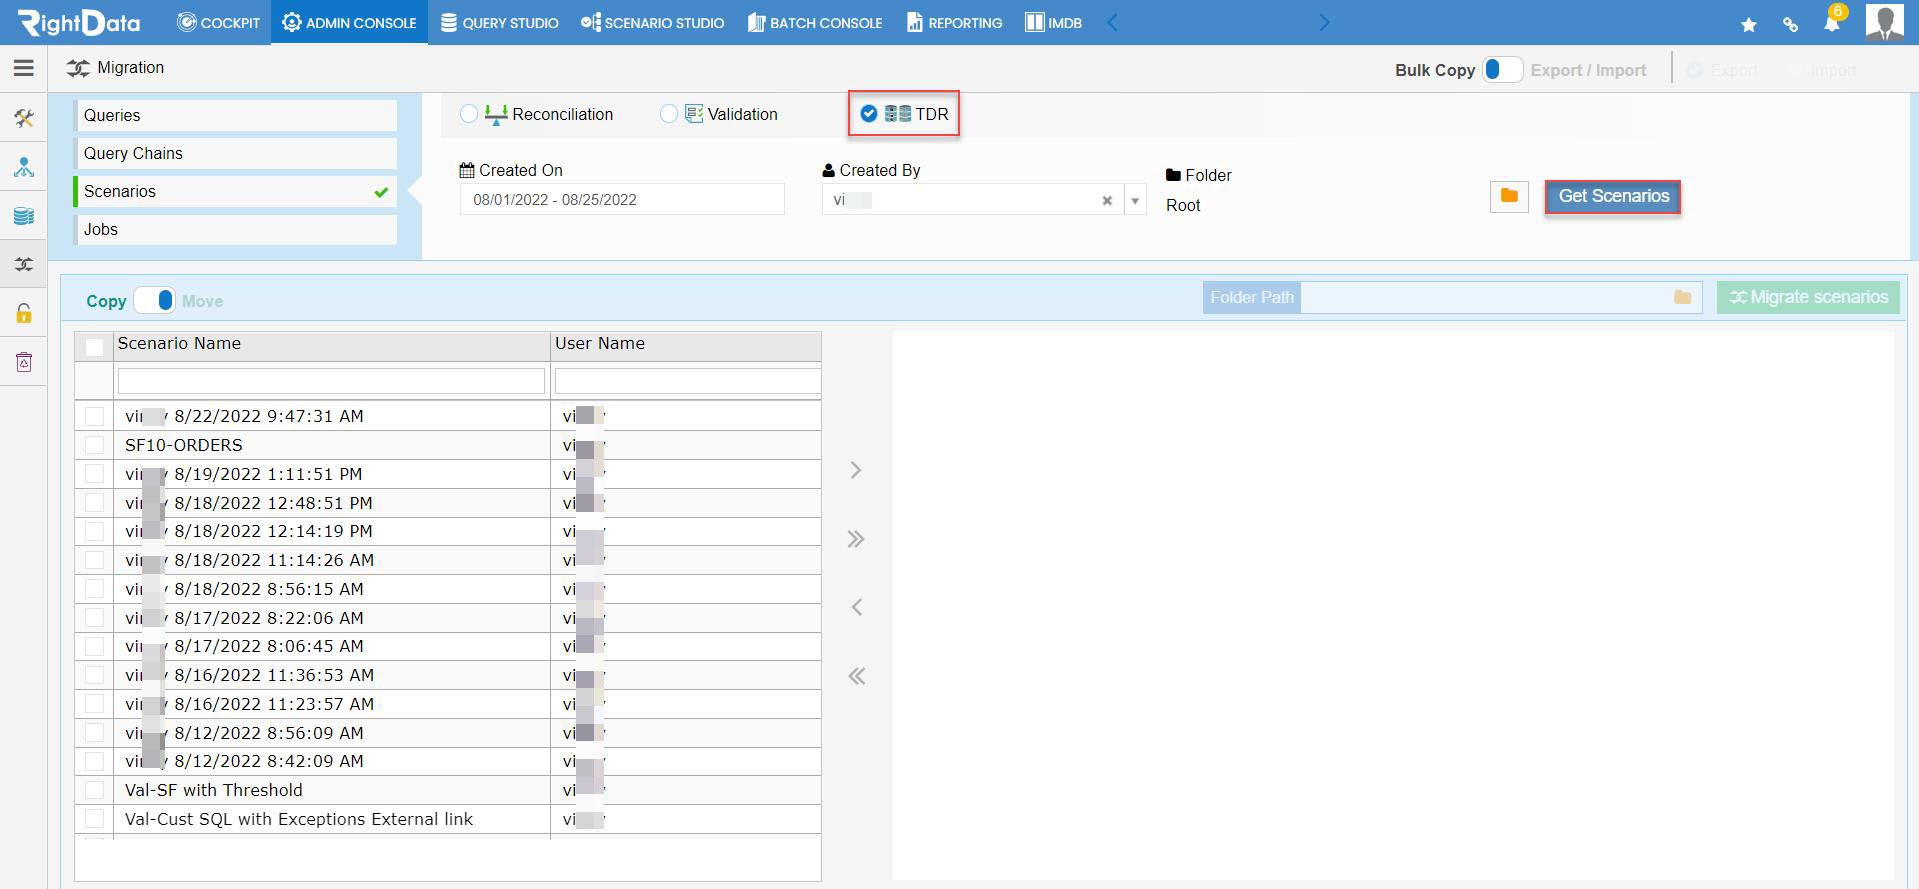
Task: Open the user profile avatar
Action: click(1885, 22)
